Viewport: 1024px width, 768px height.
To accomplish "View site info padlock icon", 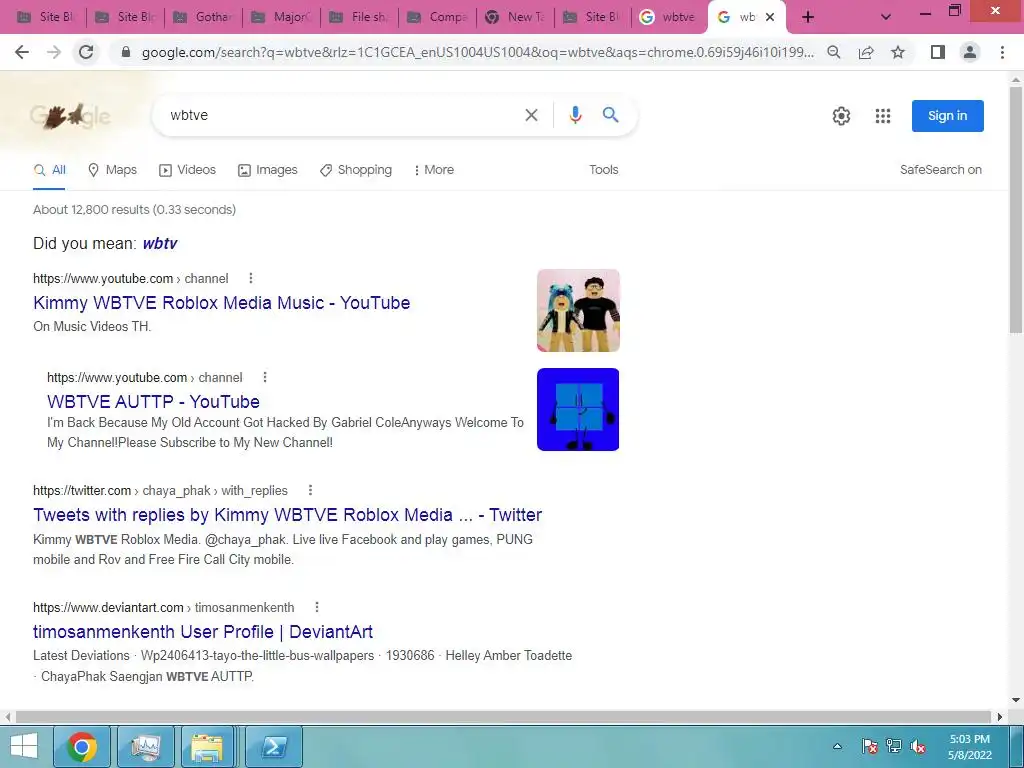I will [x=126, y=52].
